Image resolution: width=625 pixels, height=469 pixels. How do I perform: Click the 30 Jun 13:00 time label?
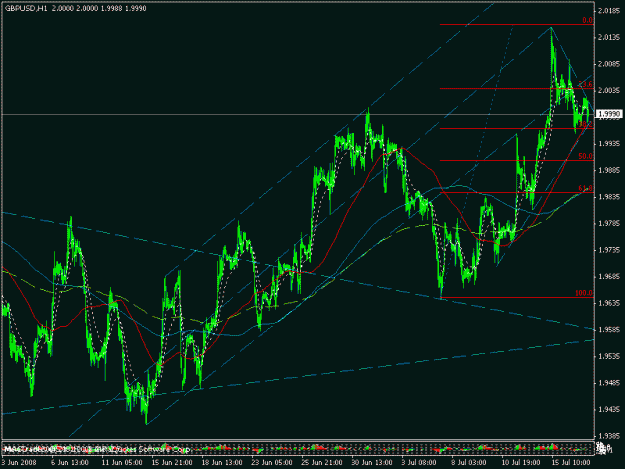pos(371,463)
